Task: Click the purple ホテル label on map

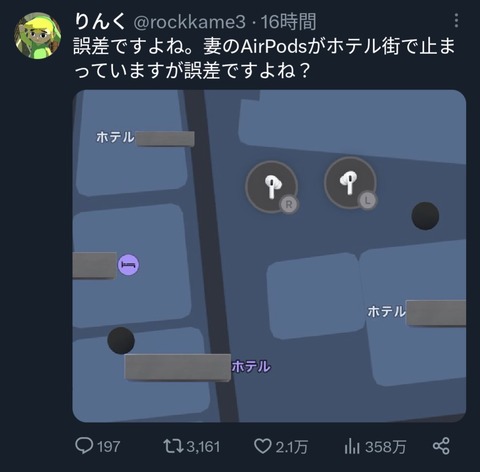Action: tap(251, 366)
